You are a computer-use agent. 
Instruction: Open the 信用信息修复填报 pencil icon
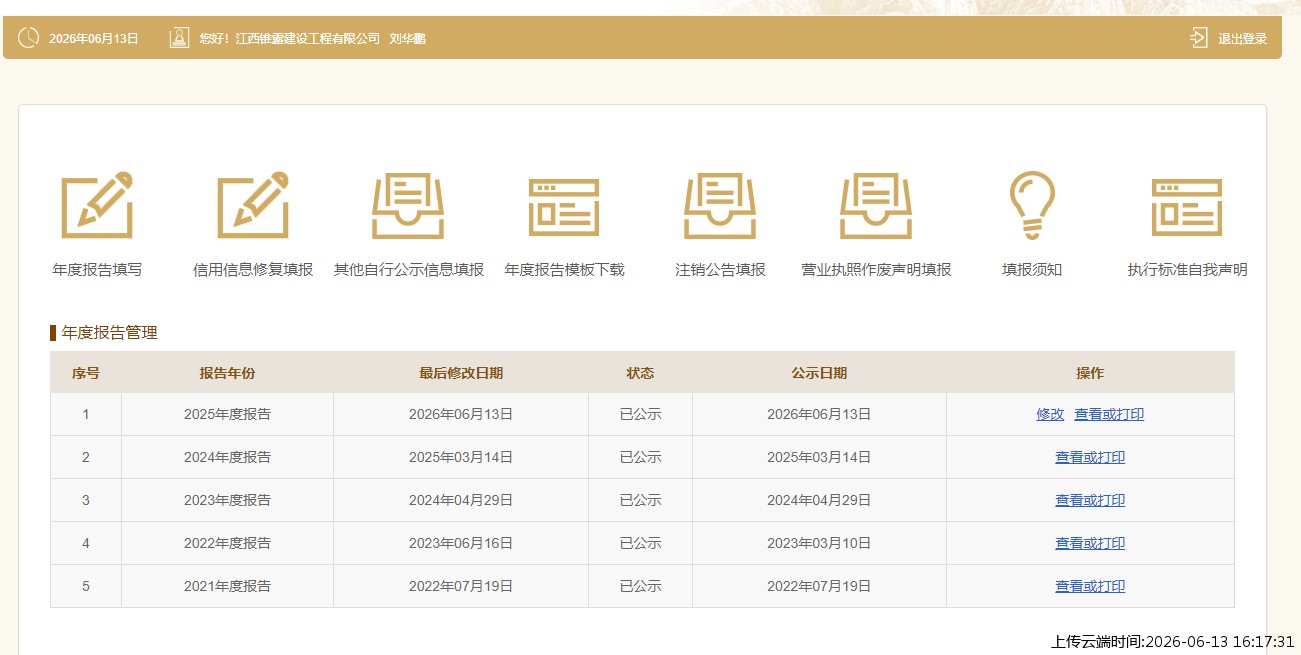(x=253, y=205)
